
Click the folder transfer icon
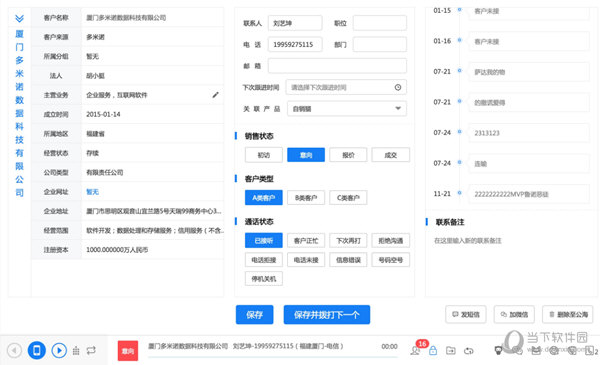pos(451,350)
